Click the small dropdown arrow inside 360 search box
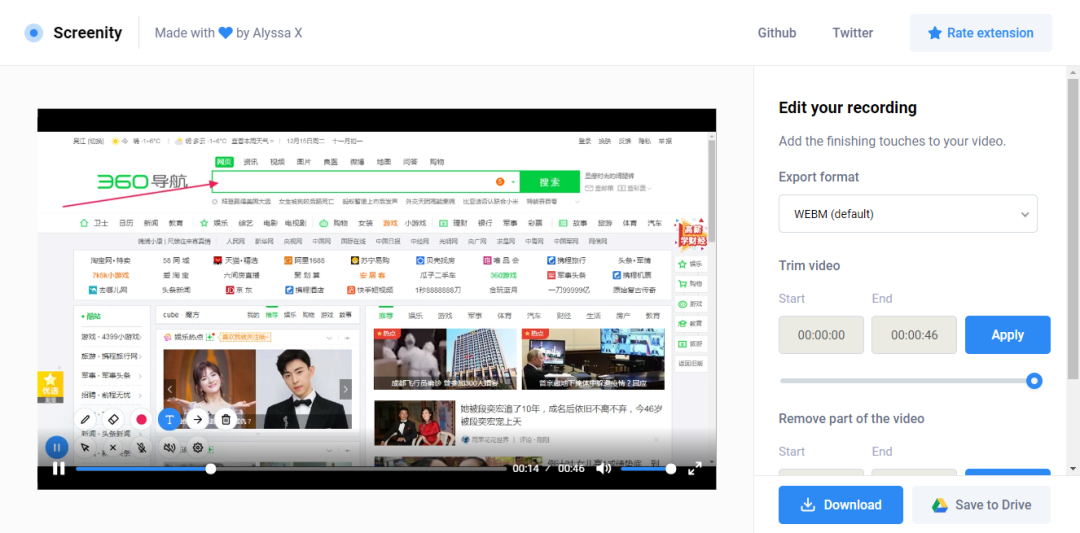The width and height of the screenshot is (1080, 533). (x=513, y=182)
